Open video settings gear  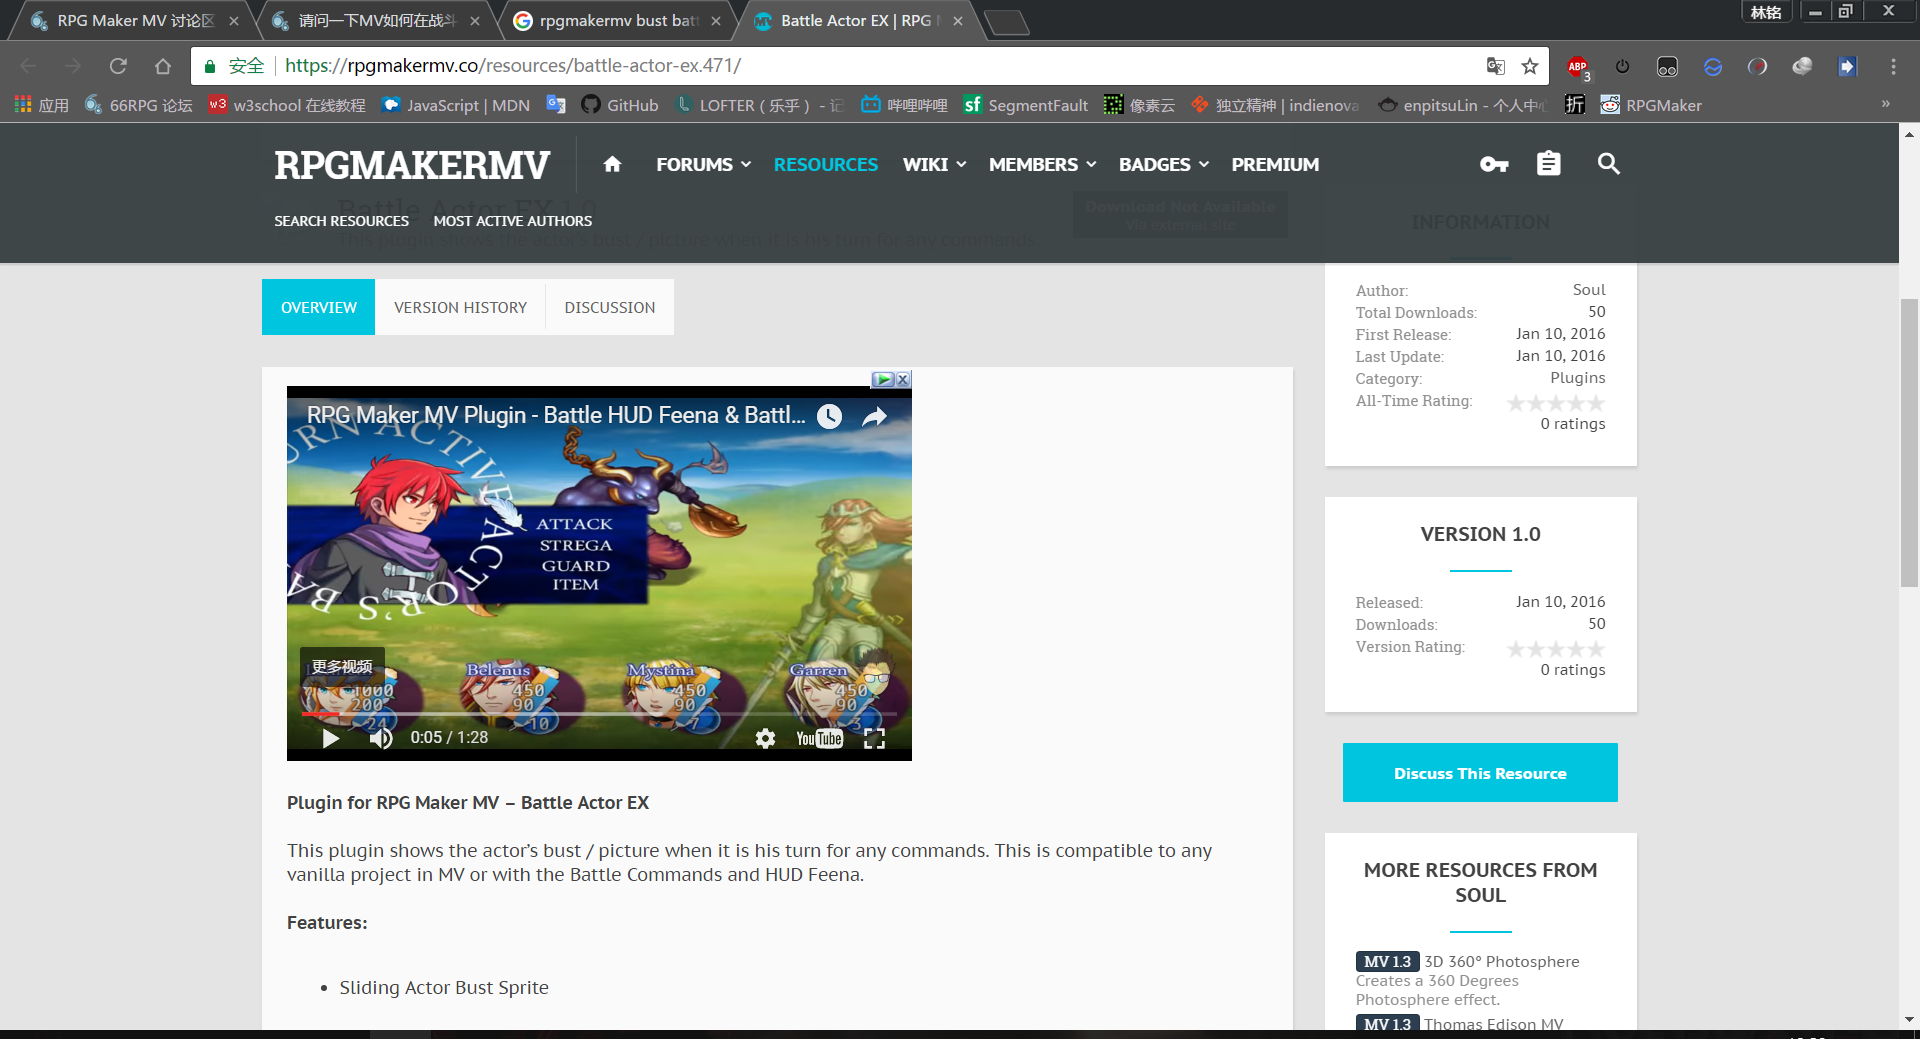pos(765,738)
